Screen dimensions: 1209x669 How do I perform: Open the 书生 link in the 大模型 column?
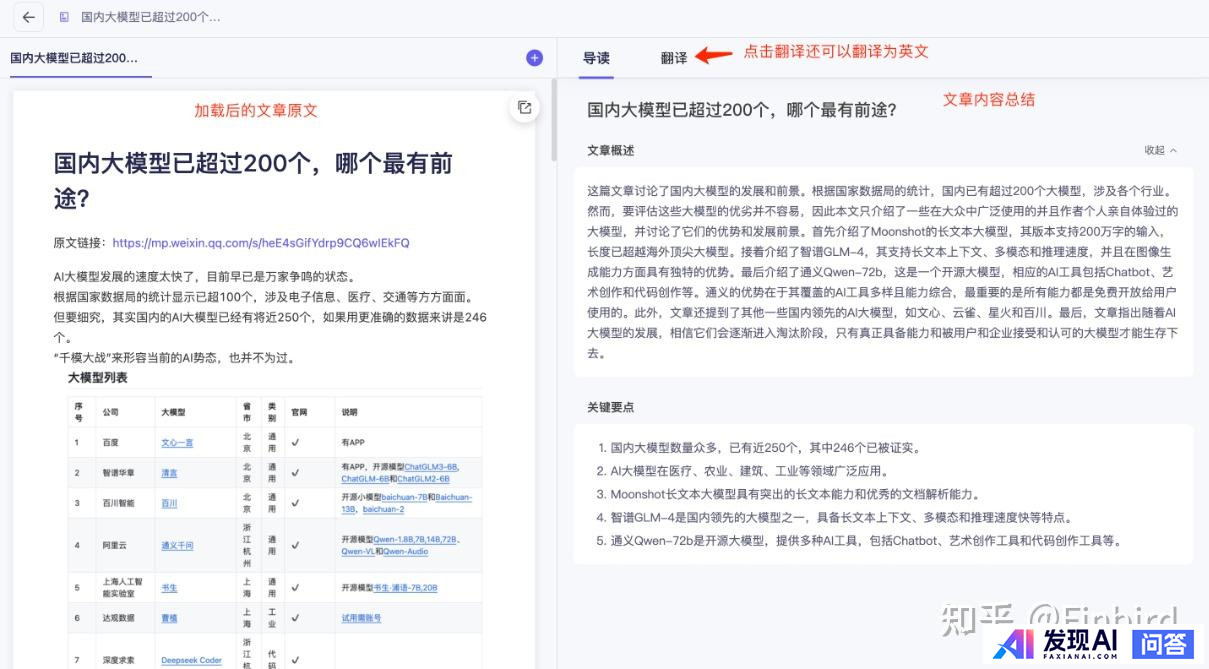169,588
